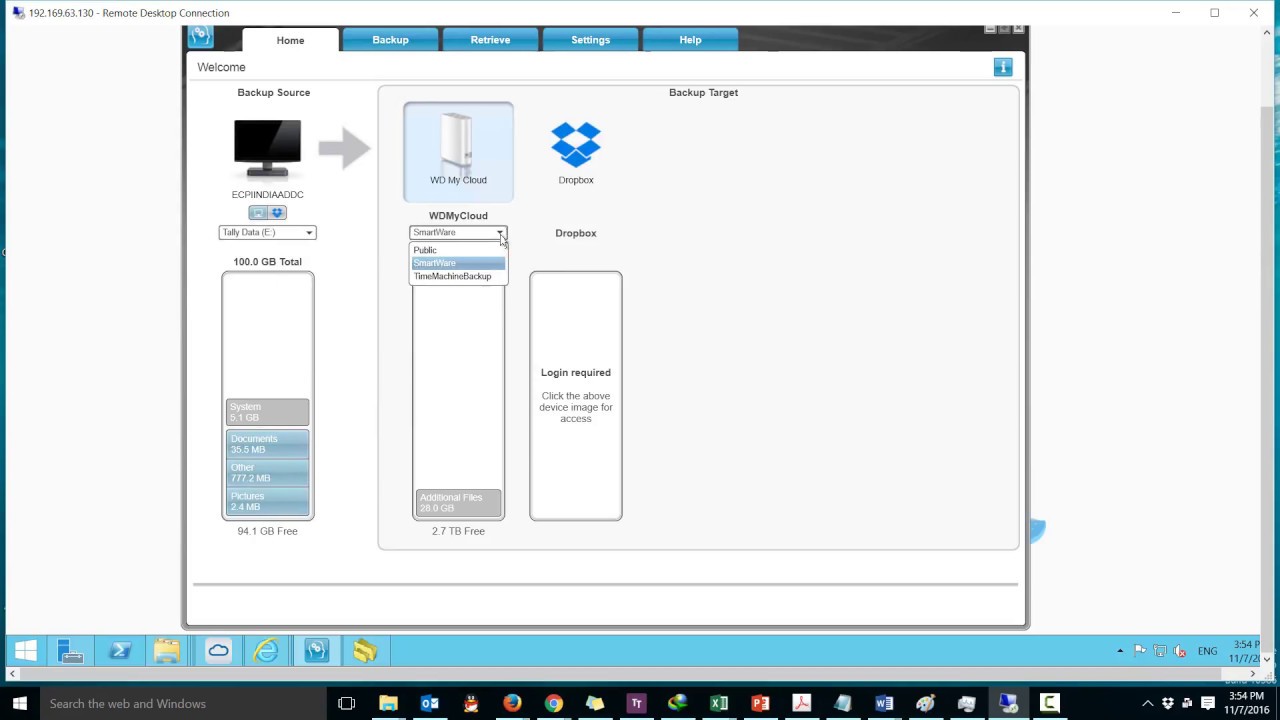
Task: Switch backup source view to local computer
Action: coord(258,212)
